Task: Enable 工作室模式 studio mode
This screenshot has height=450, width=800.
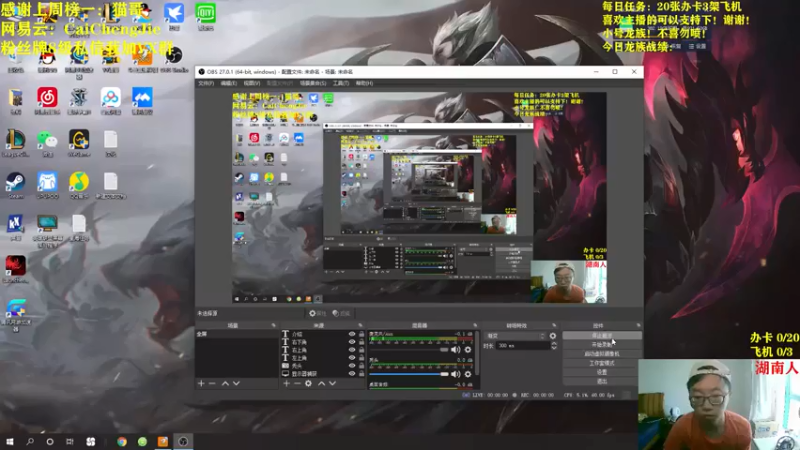Action: coord(602,363)
